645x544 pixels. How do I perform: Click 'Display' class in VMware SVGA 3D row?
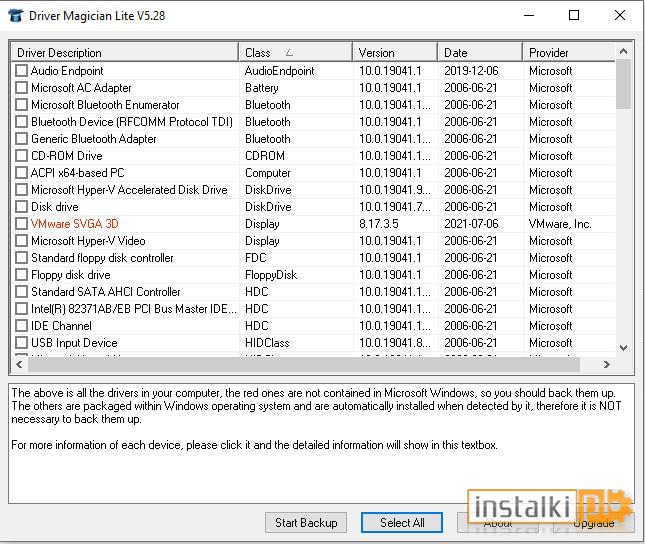[x=262, y=224]
